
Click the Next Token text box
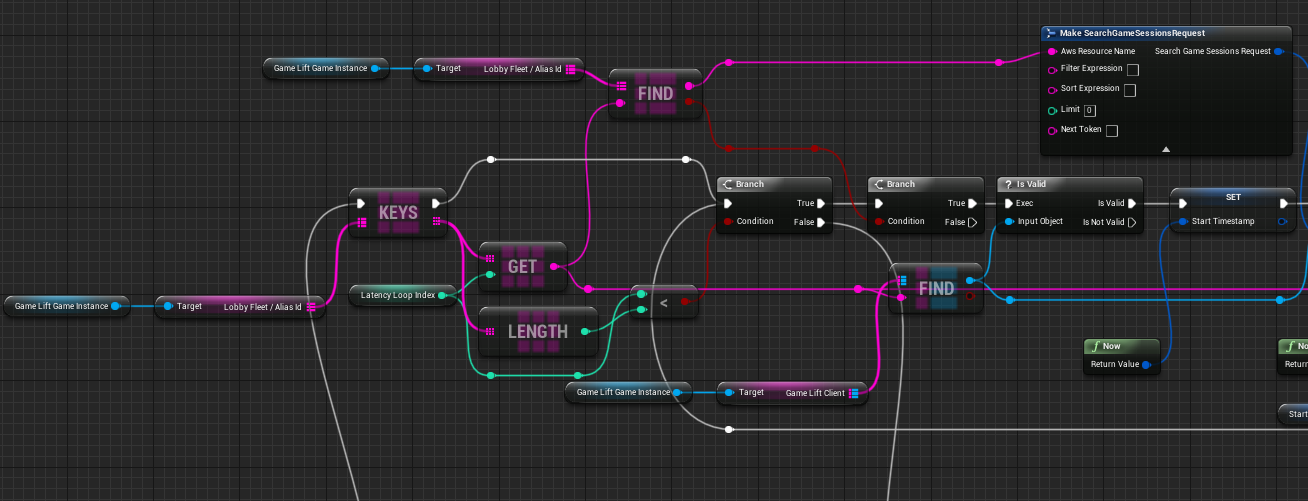[x=1112, y=130]
